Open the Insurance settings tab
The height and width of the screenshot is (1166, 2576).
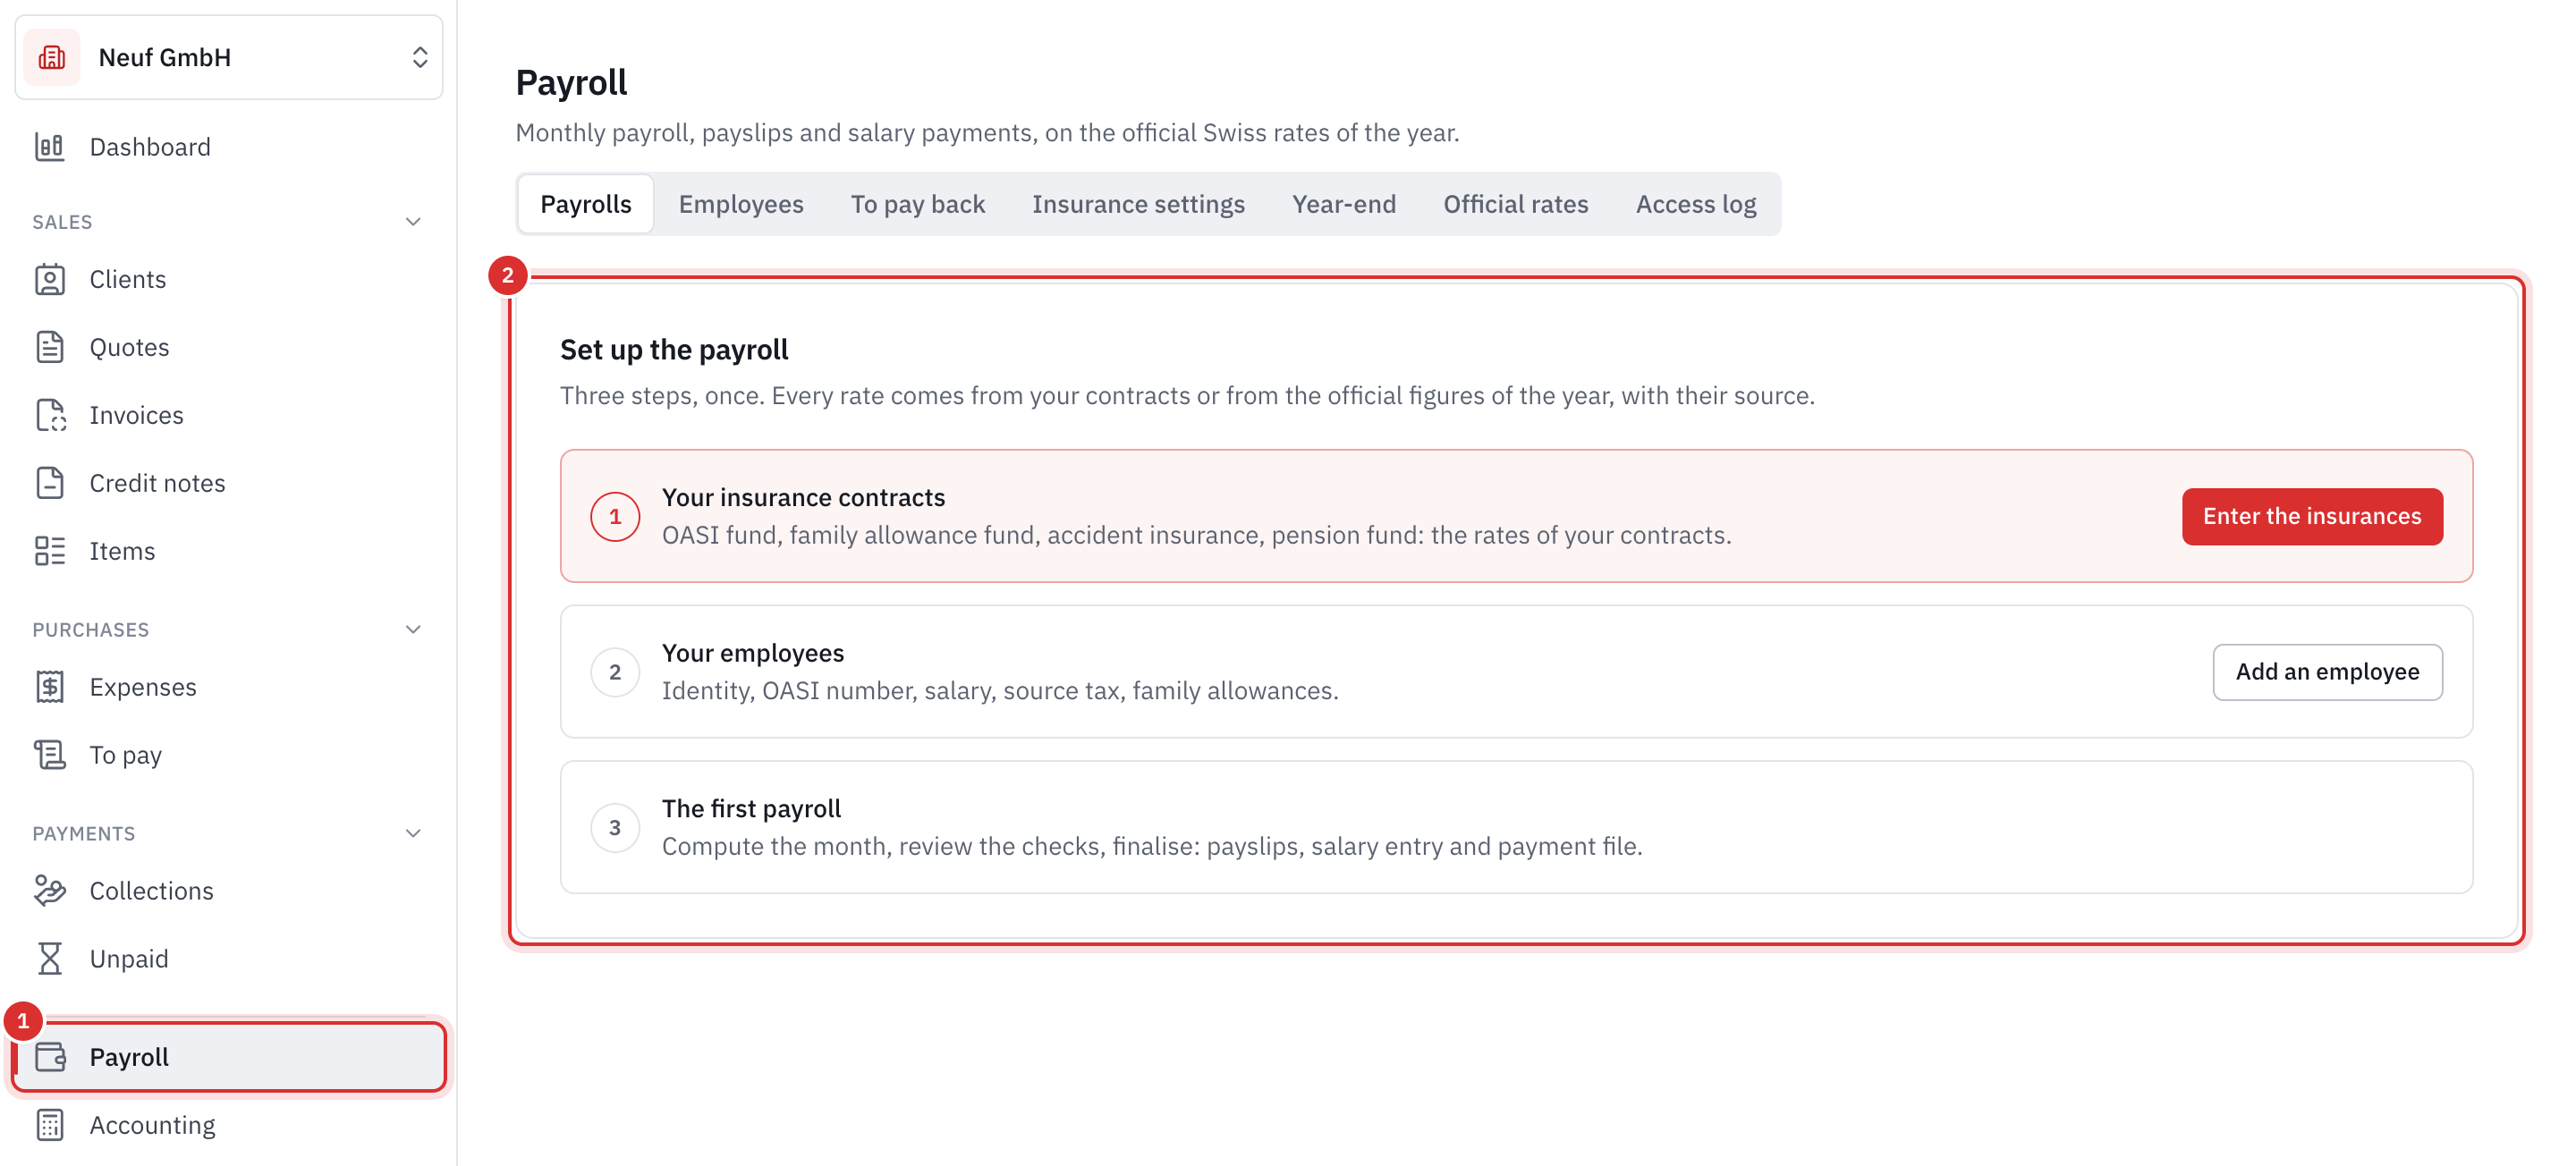click(1138, 204)
